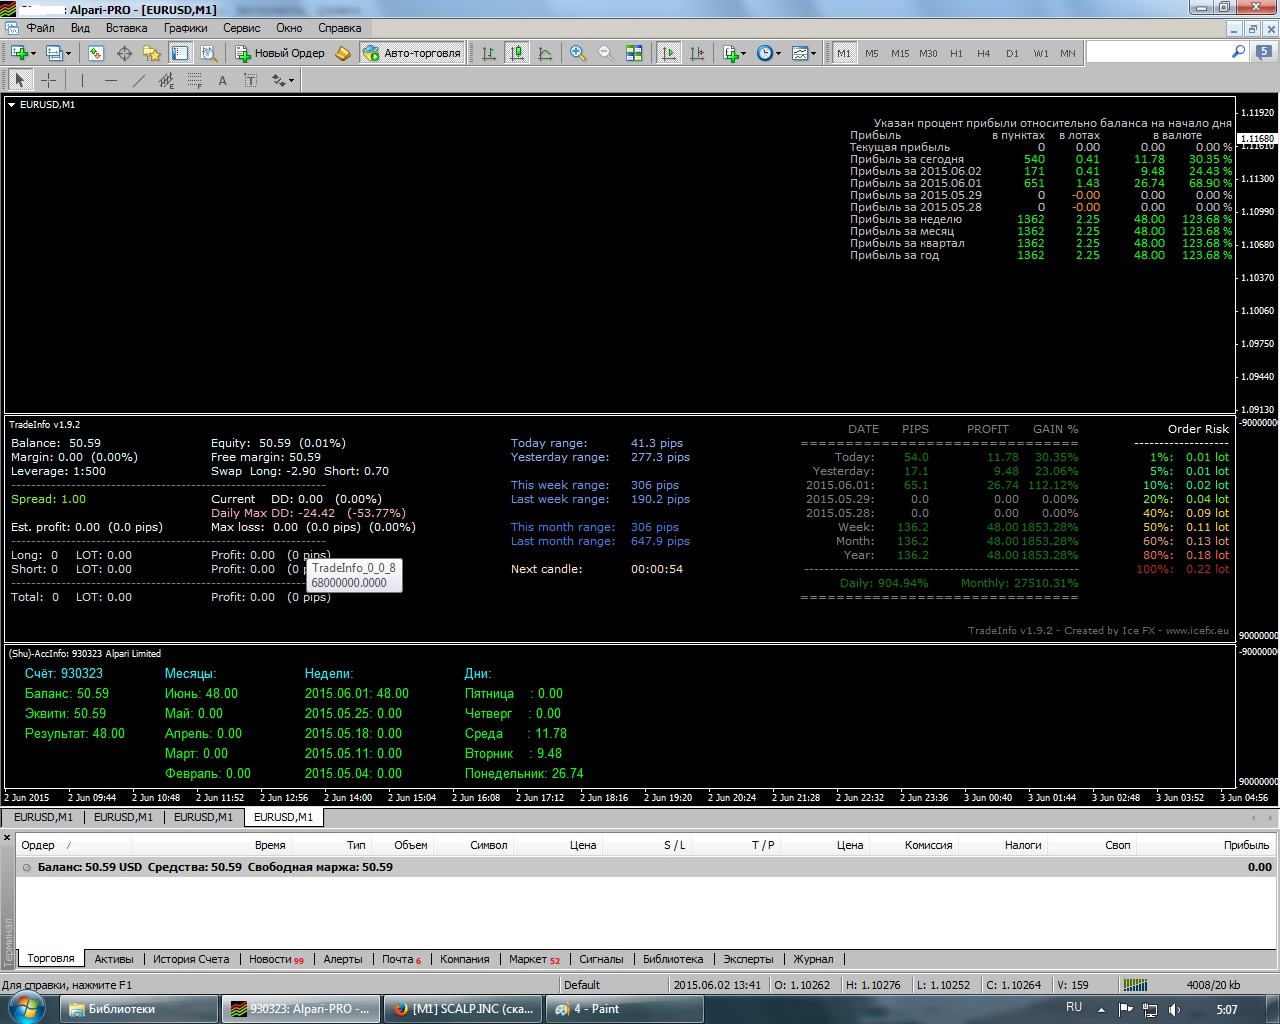Click the search magnifier icon

[x=1239, y=52]
